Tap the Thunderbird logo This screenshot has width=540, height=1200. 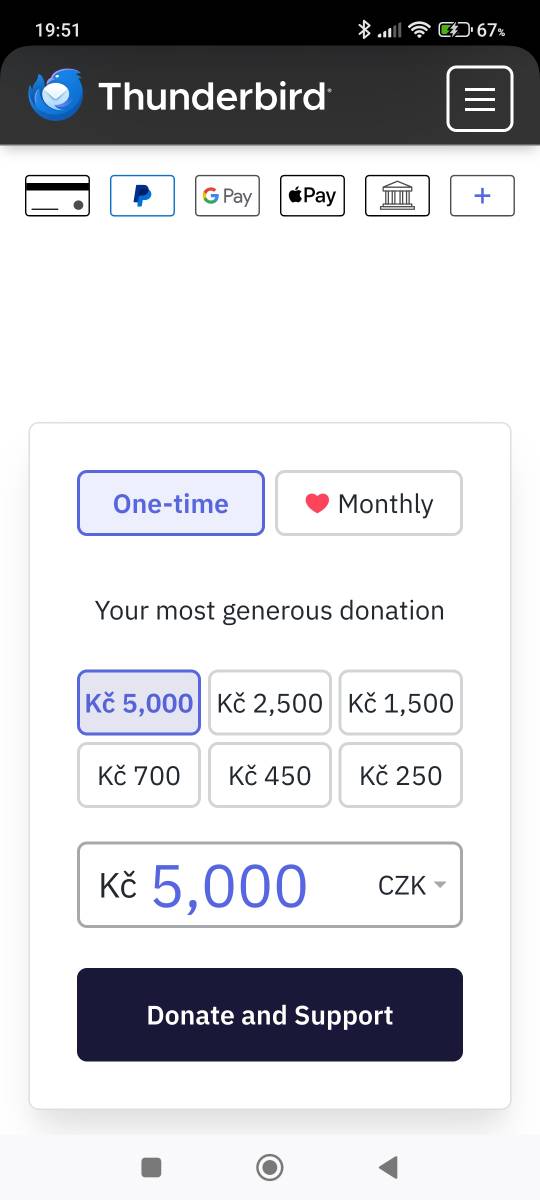point(180,96)
